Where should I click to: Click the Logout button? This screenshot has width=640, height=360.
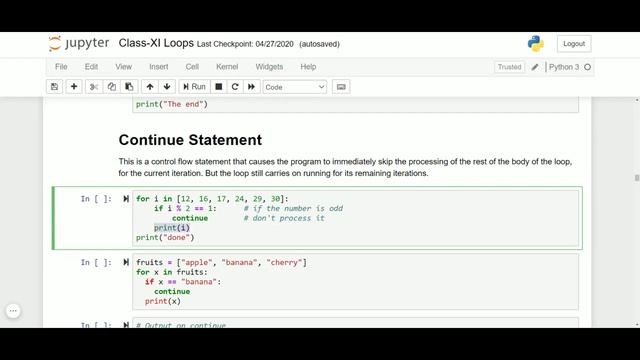(574, 44)
